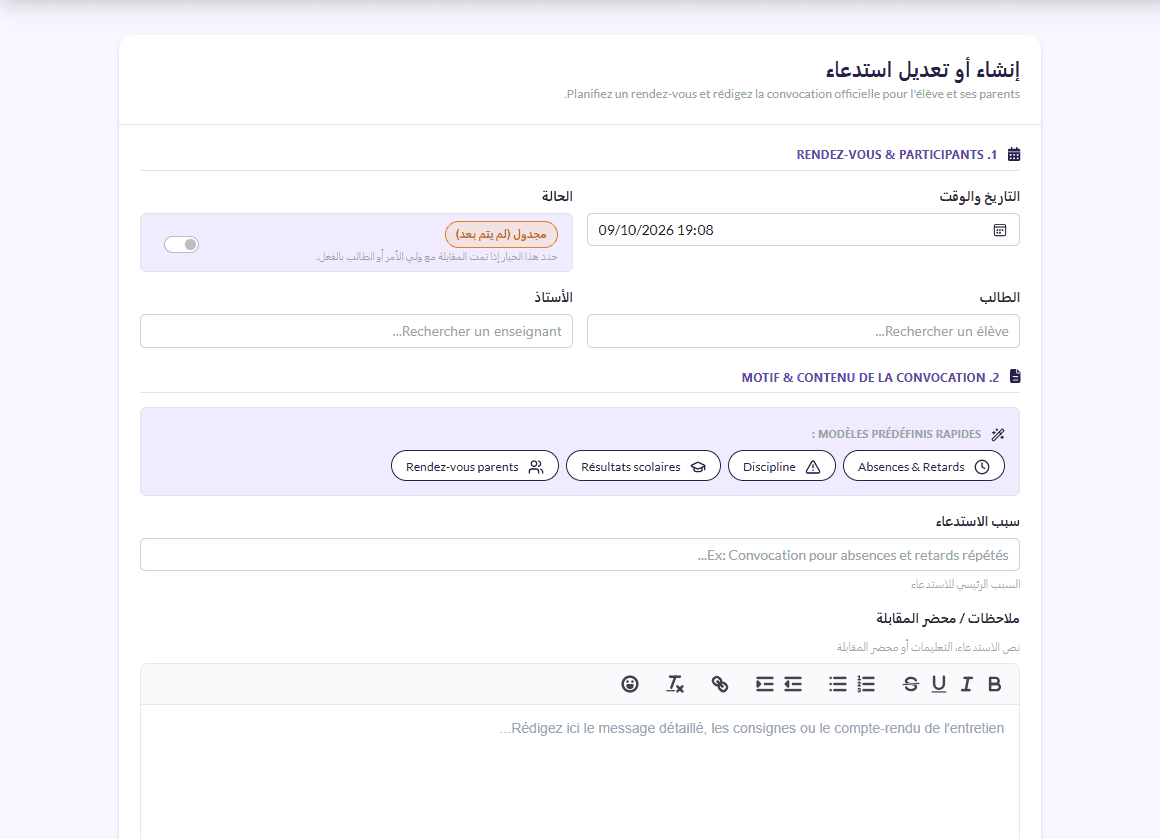Viewport: 1160px width, 839px height.
Task: Click the date and time field 09/10/2026 19:08
Action: (803, 230)
